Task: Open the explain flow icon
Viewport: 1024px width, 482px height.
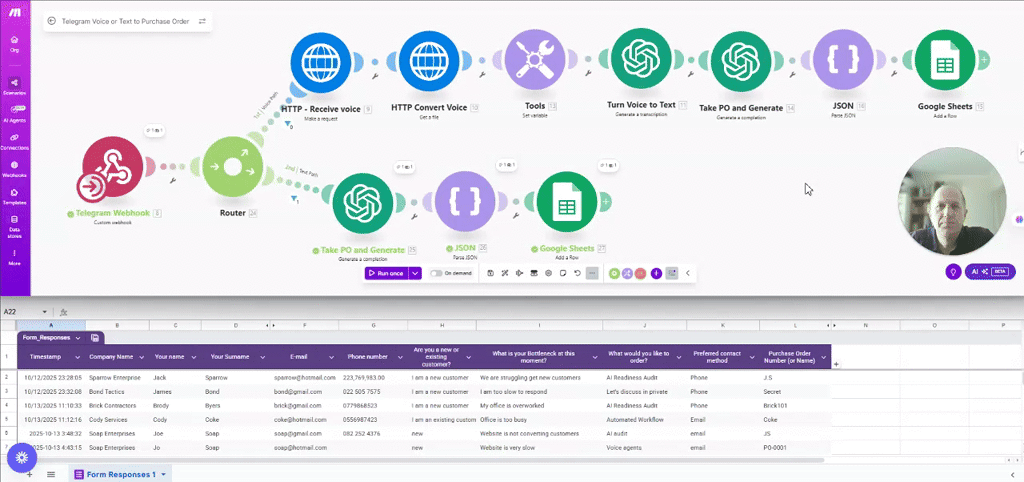Action: click(x=519, y=273)
